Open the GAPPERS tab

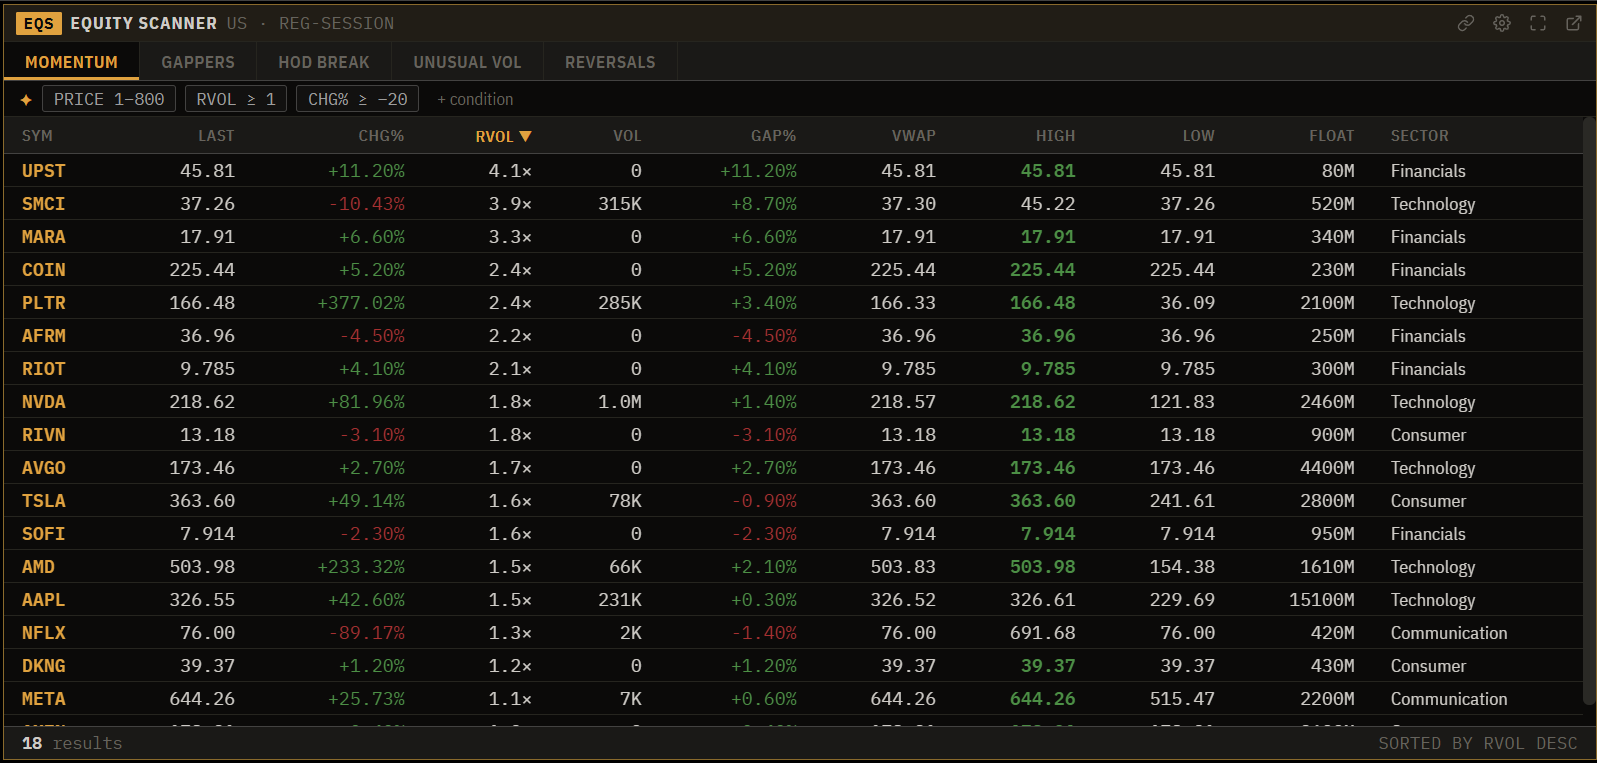pyautogui.click(x=198, y=62)
